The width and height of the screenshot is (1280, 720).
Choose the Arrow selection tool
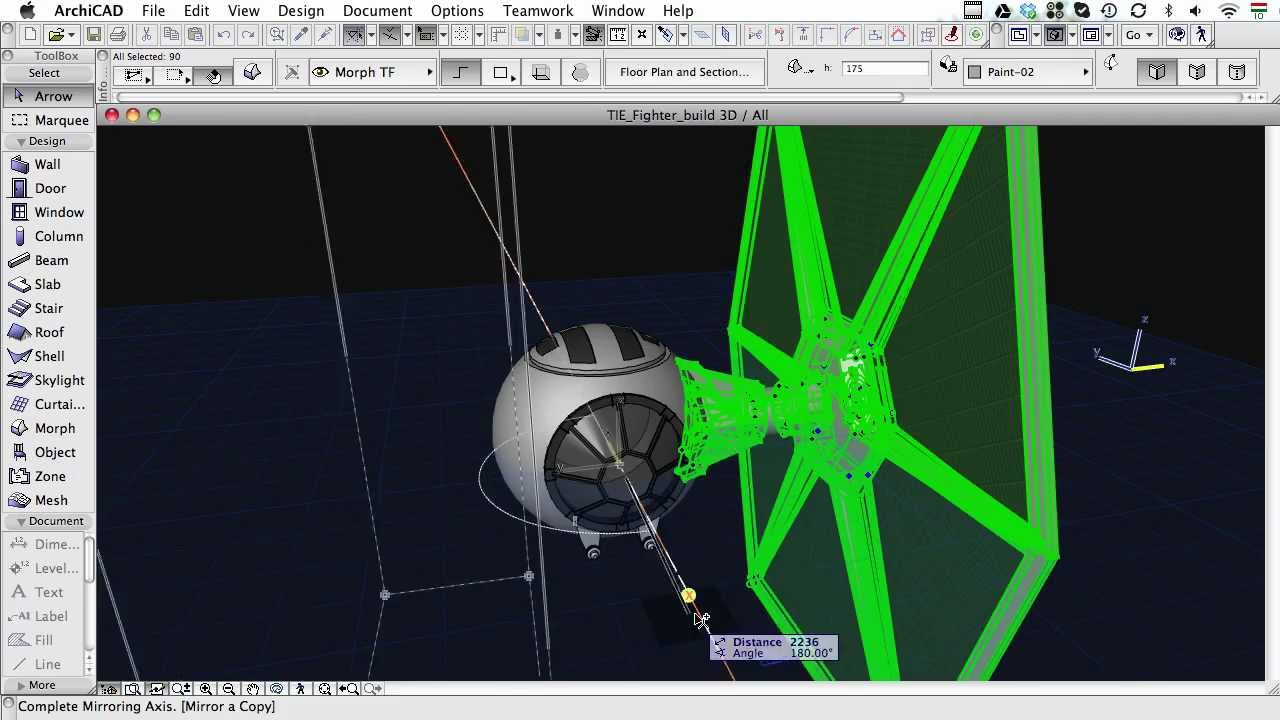47,96
